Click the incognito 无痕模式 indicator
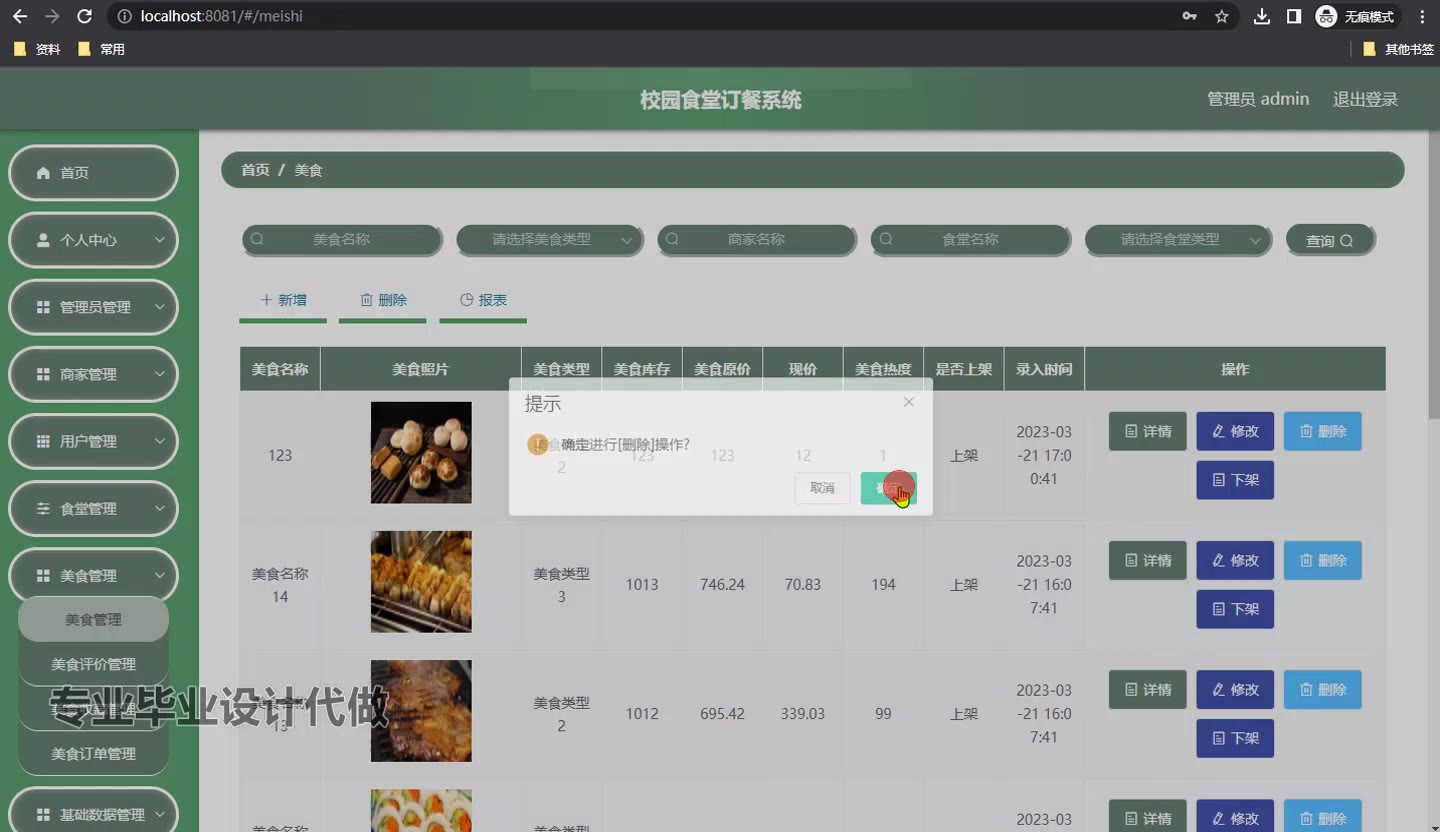 pyautogui.click(x=1356, y=16)
